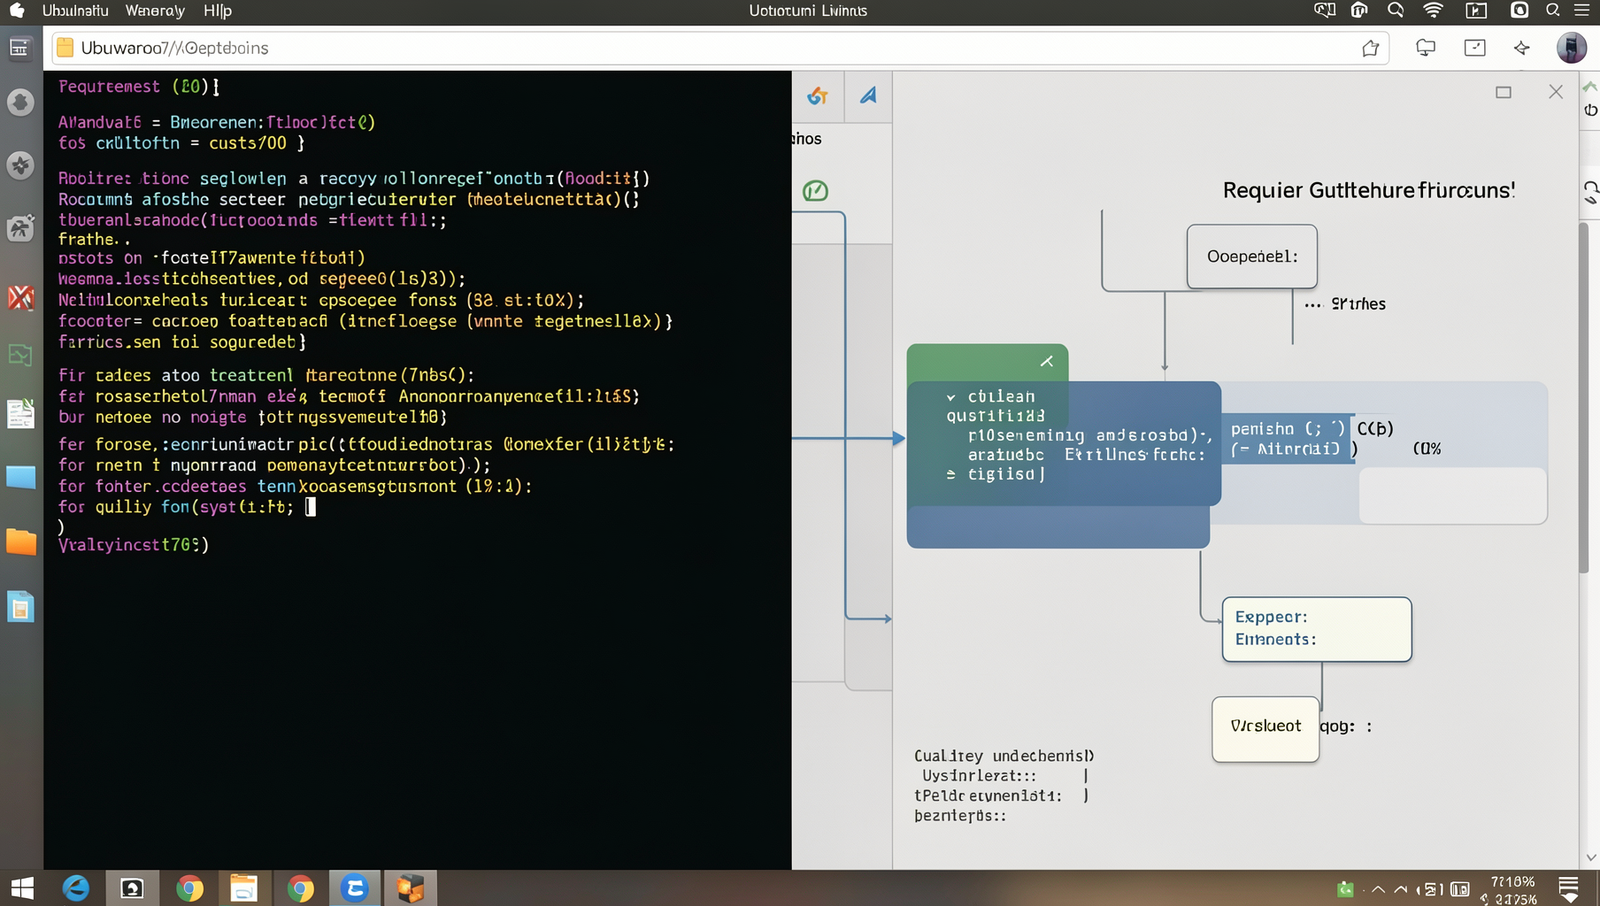The image size is (1600, 906).
Task: Click the green circular gauge icon
Action: (816, 190)
